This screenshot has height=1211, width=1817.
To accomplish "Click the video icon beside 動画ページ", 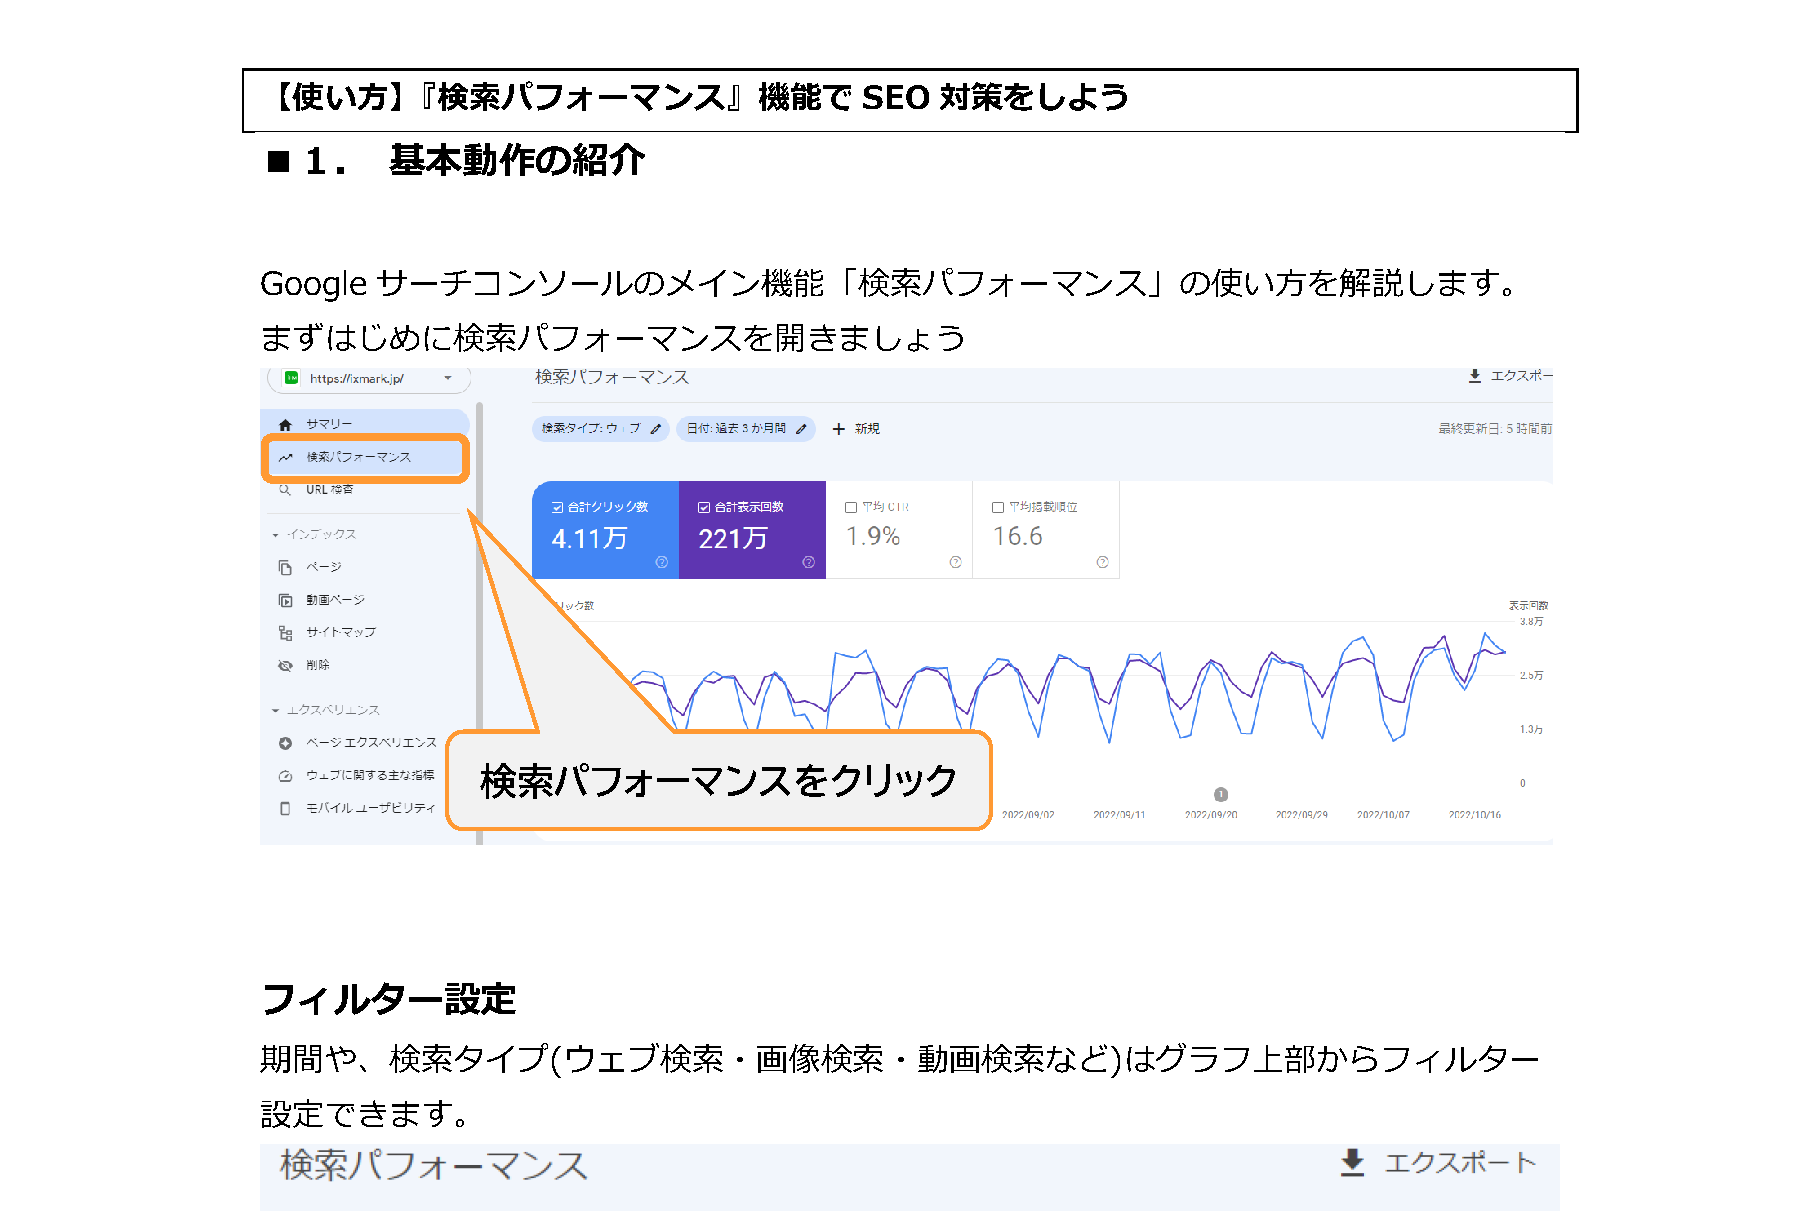I will 285,600.
